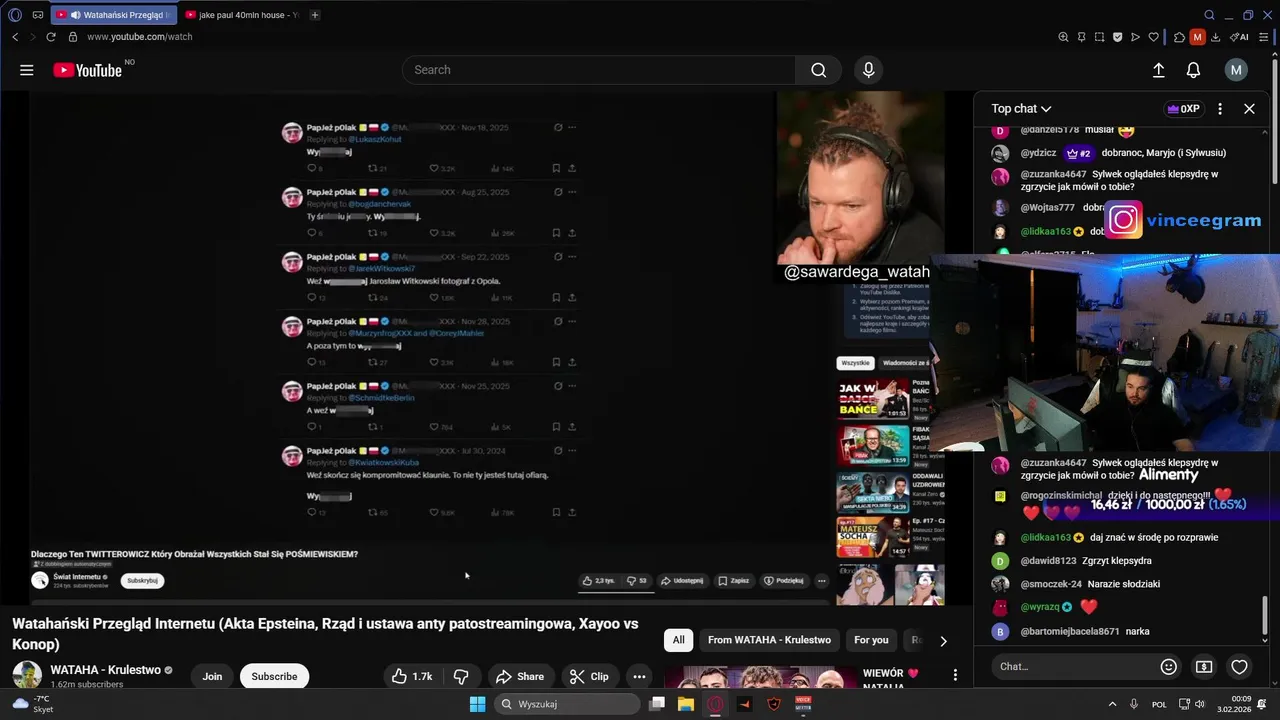Open the live chat options menu
Screen dimensions: 1280x720
(x=1220, y=109)
